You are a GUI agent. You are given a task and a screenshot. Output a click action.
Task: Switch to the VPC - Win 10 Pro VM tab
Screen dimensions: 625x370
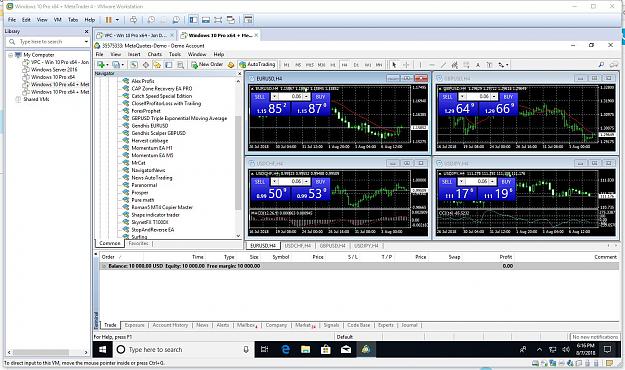135,35
